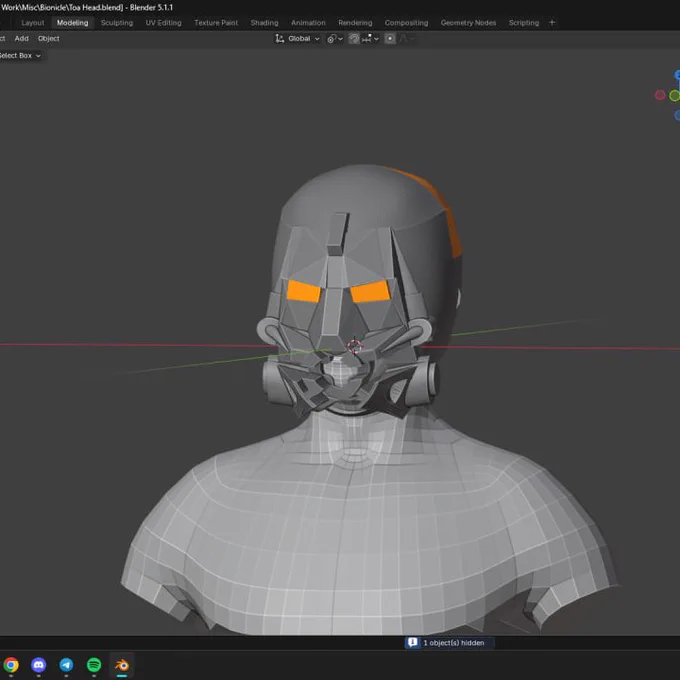
Task: Click the red negative X axis gizmo circle
Action: click(x=660, y=95)
